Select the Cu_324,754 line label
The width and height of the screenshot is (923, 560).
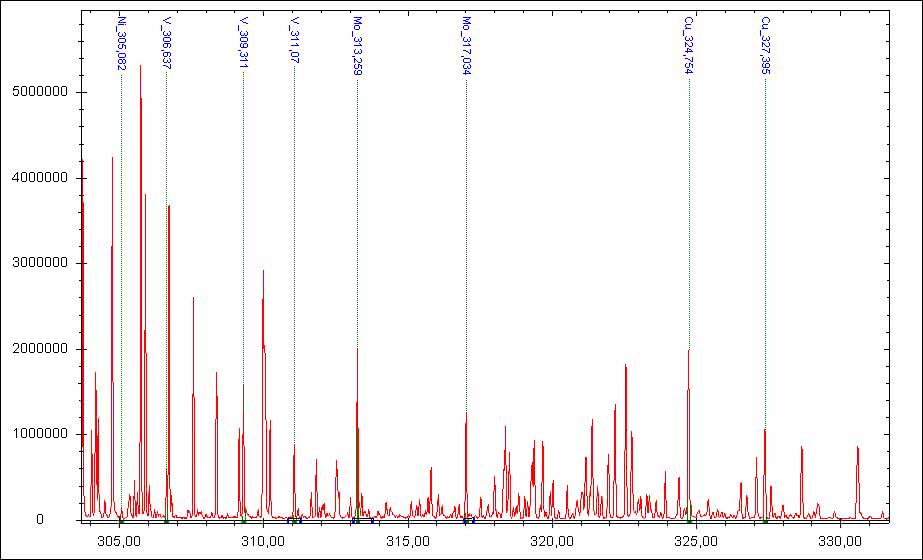tap(688, 46)
